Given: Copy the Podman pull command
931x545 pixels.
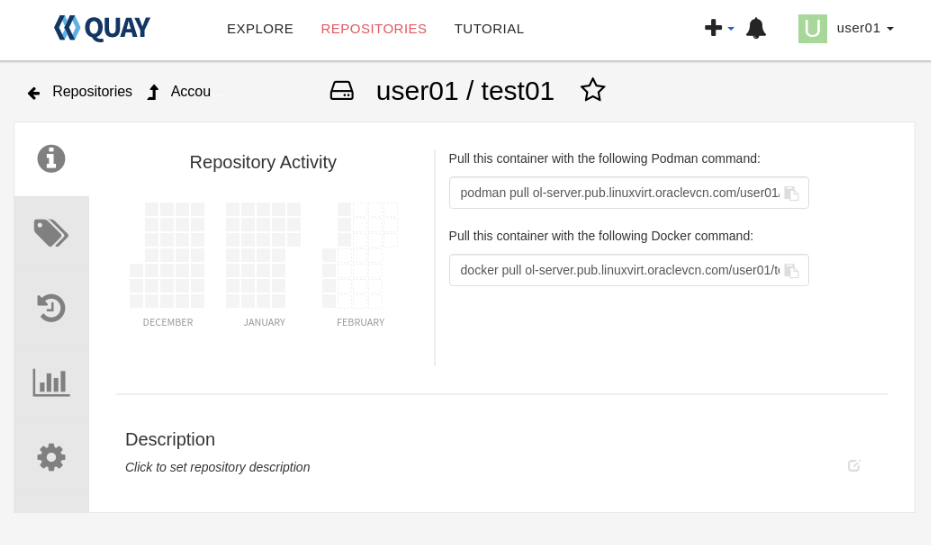Looking at the screenshot, I should click(791, 193).
